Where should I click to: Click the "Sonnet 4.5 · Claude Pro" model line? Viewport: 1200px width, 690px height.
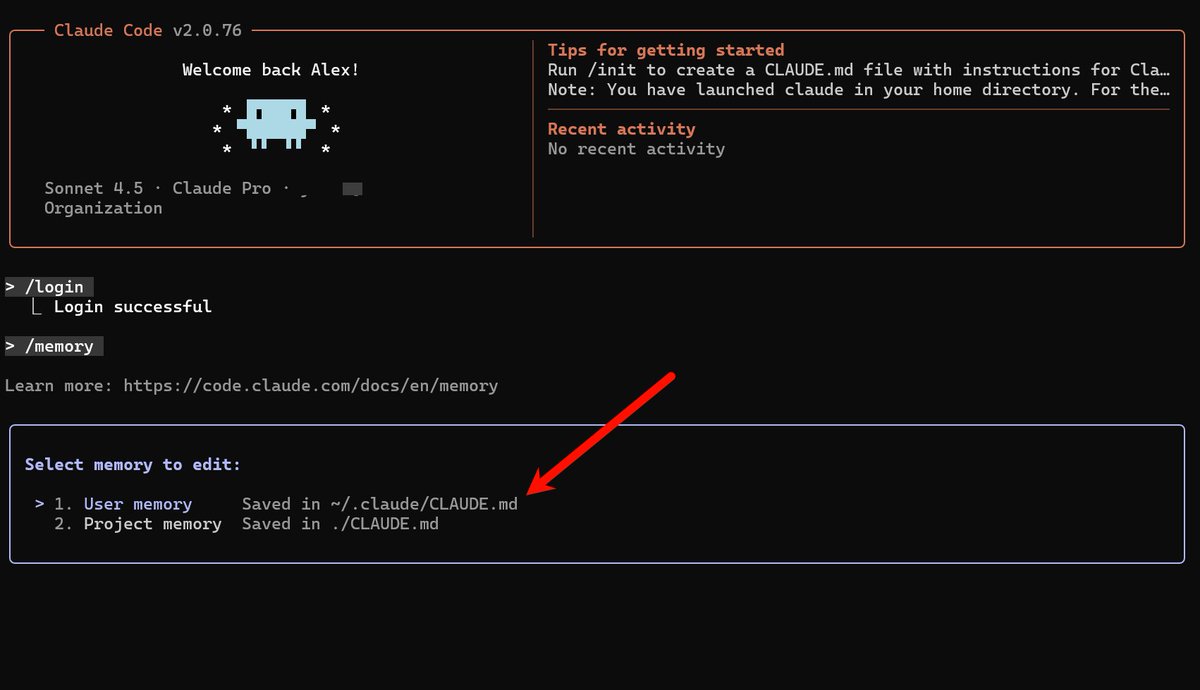(x=158, y=188)
